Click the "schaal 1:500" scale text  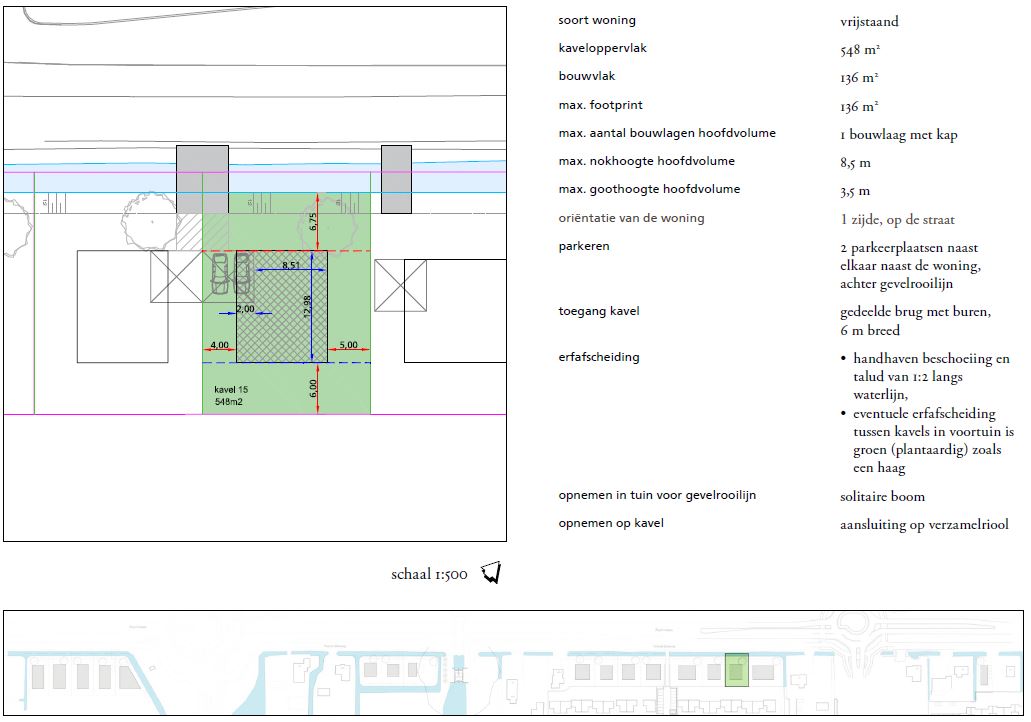click(x=429, y=575)
